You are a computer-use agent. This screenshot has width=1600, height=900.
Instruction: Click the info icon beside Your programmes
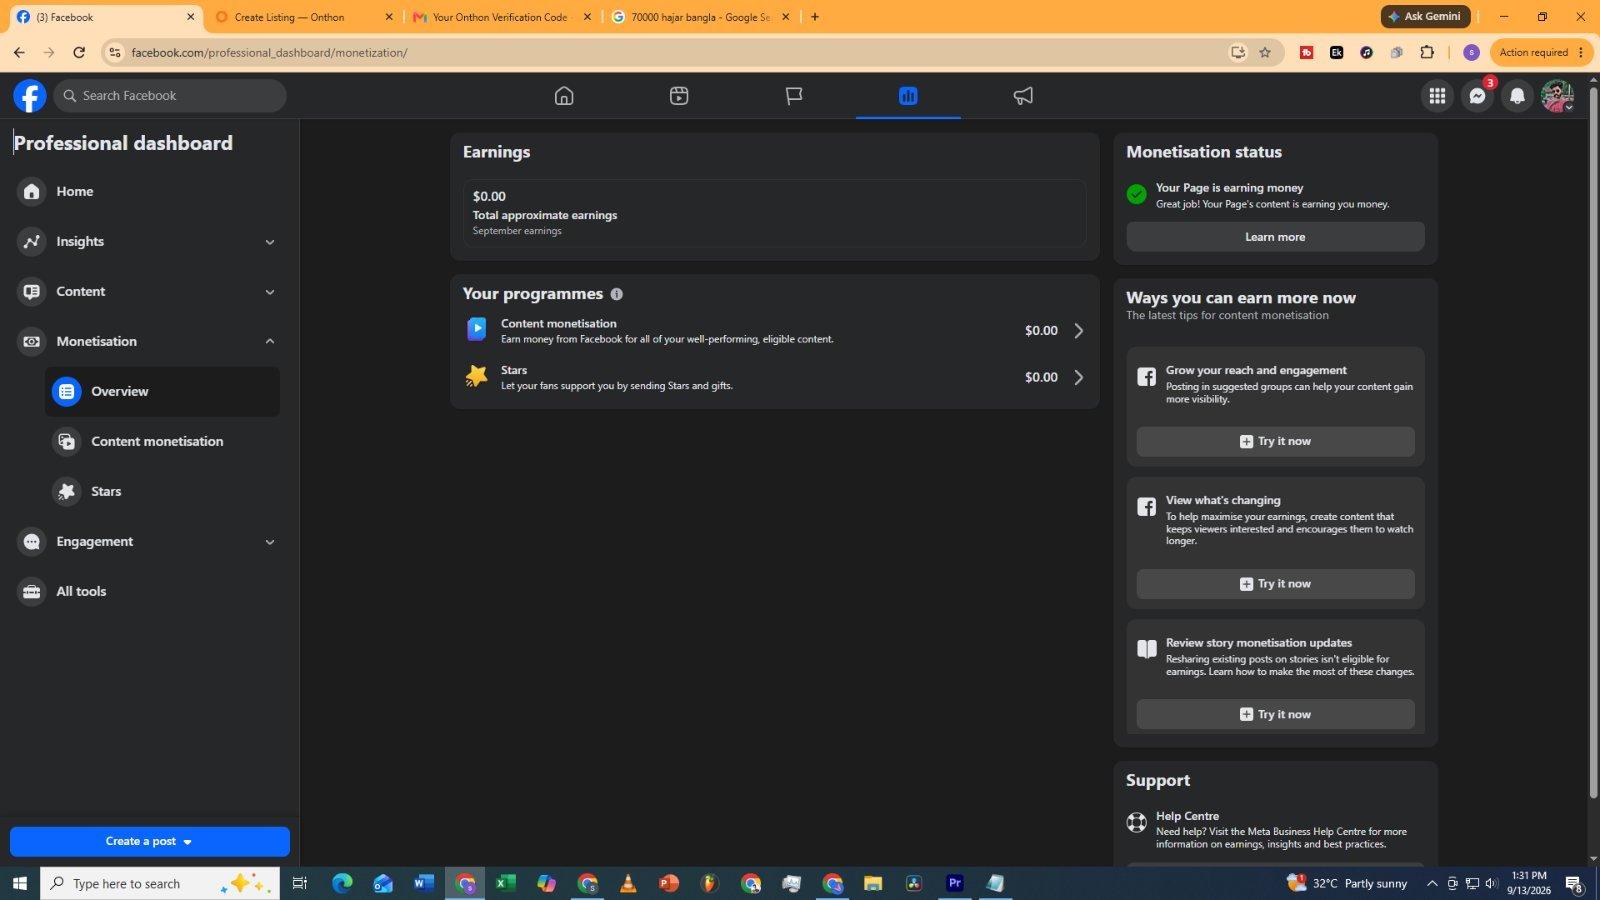[x=617, y=294]
